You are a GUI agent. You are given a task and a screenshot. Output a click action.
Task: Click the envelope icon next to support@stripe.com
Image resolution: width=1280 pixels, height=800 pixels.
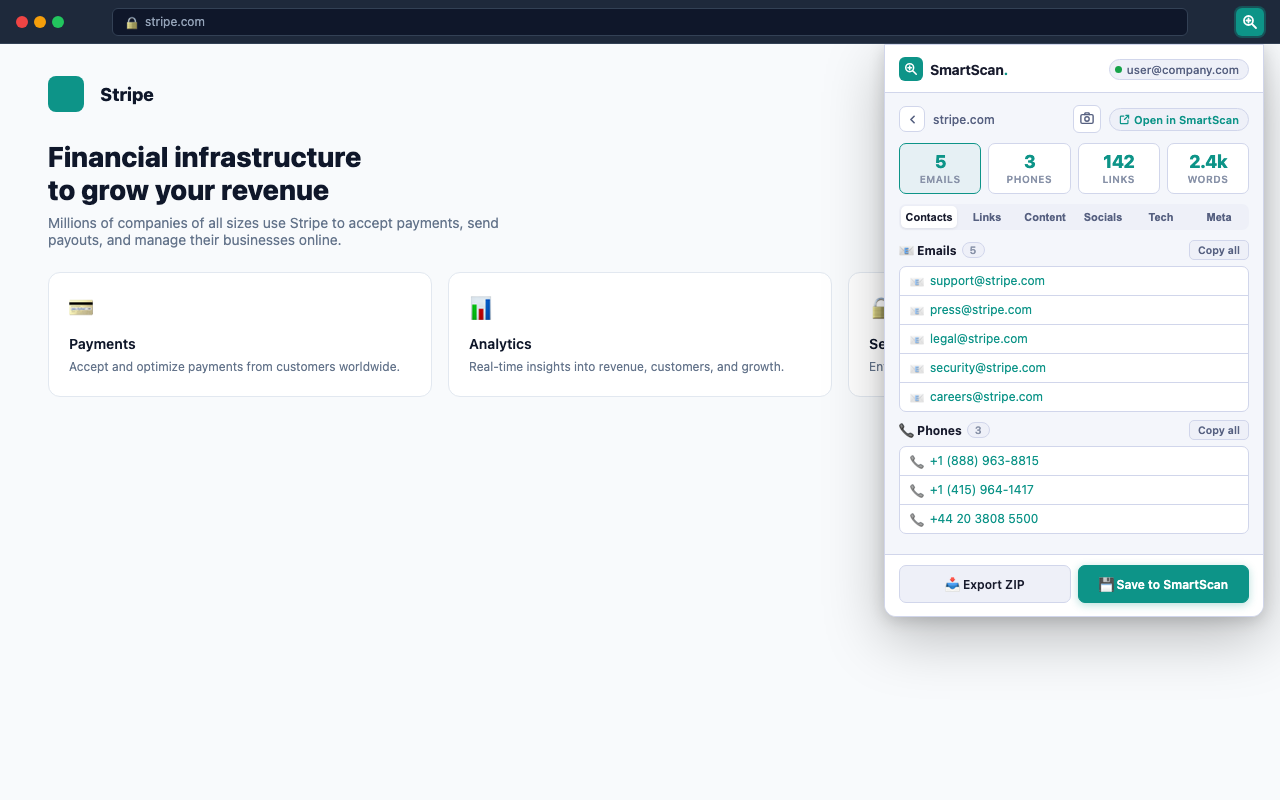917,282
